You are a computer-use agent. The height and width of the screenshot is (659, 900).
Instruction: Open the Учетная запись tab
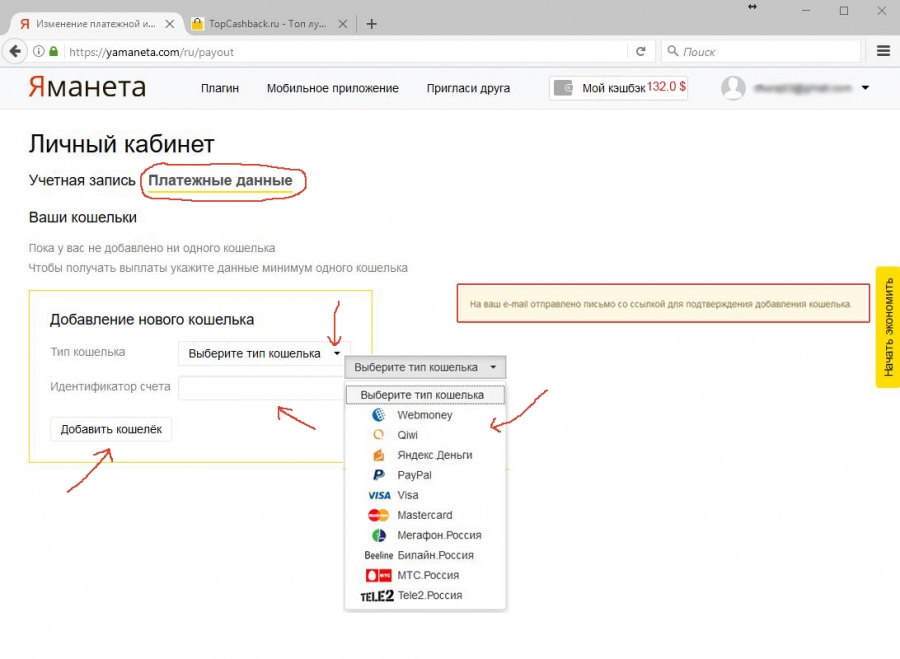click(x=82, y=180)
